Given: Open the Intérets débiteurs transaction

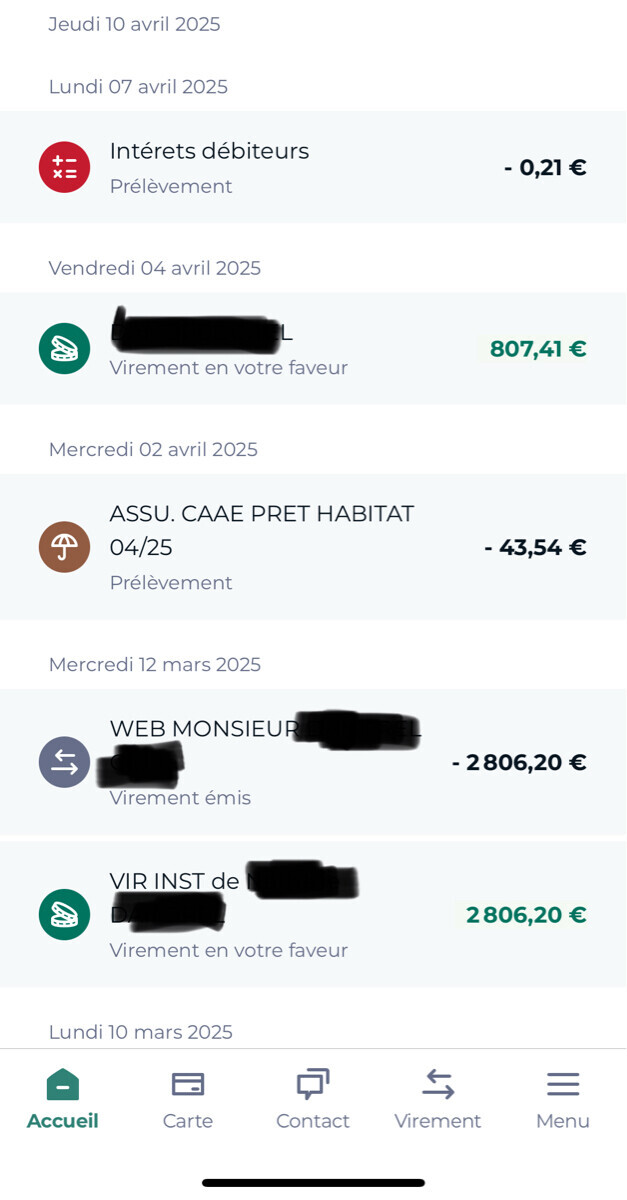Looking at the screenshot, I should tap(209, 151).
